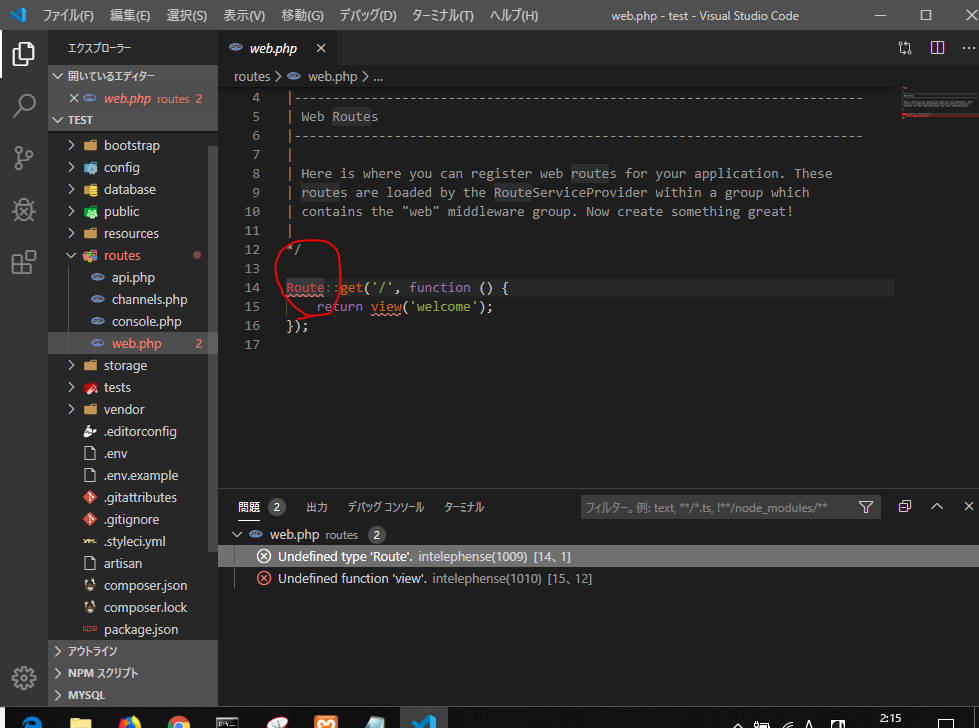Image resolution: width=979 pixels, height=728 pixels.
Task: Open File Explorer folder from the taskbar
Action: (x=81, y=722)
